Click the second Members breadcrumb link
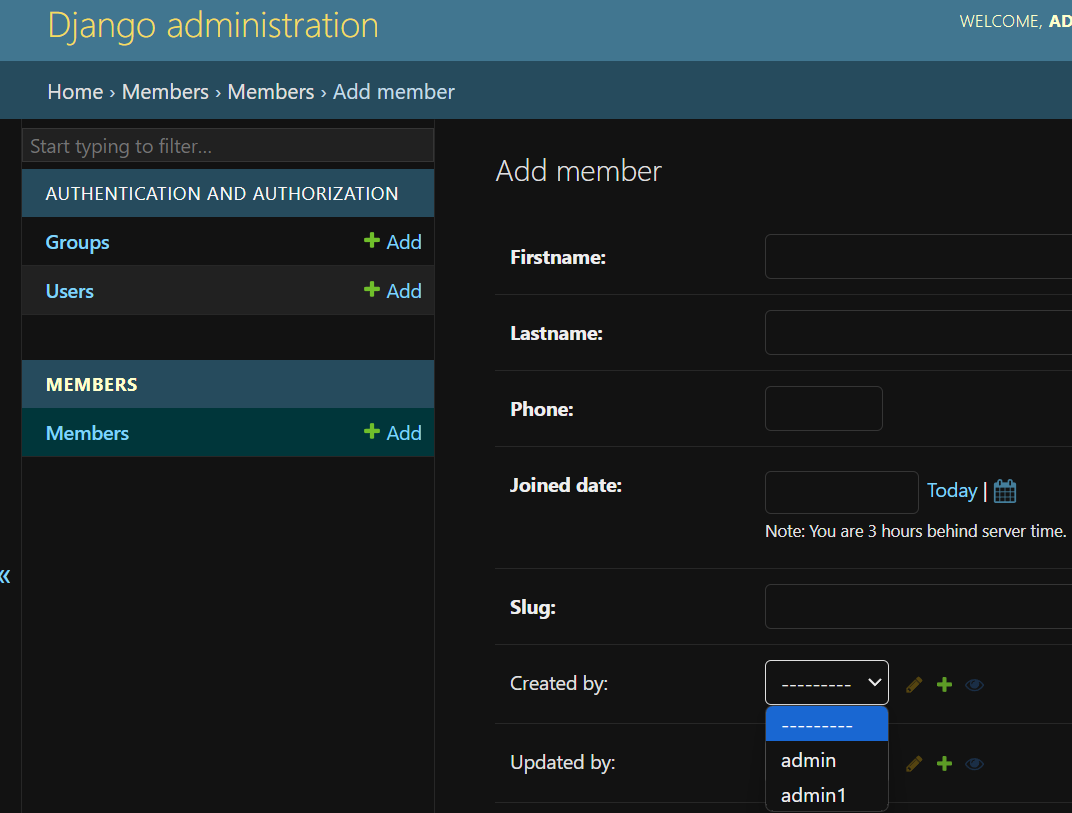 271,92
